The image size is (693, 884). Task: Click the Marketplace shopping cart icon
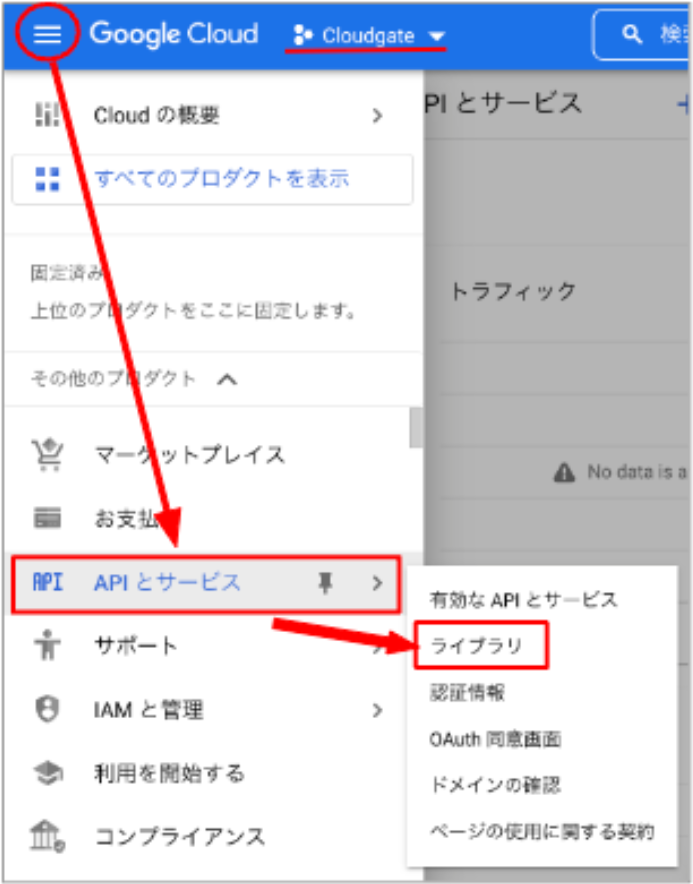(x=47, y=454)
